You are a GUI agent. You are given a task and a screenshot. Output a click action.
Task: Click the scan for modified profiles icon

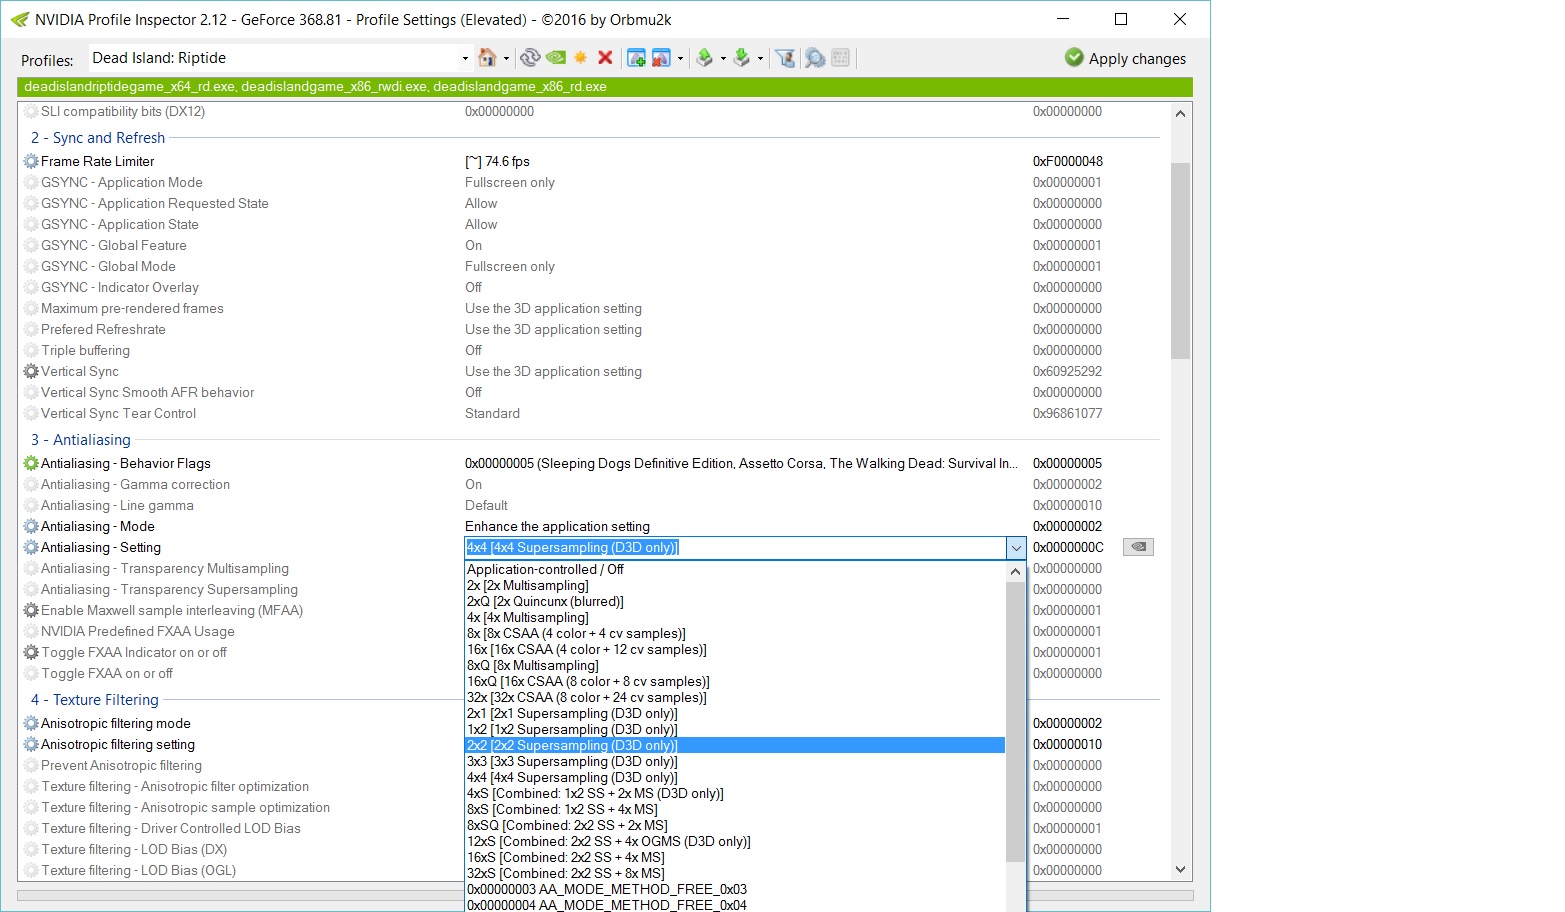pyautogui.click(x=815, y=58)
